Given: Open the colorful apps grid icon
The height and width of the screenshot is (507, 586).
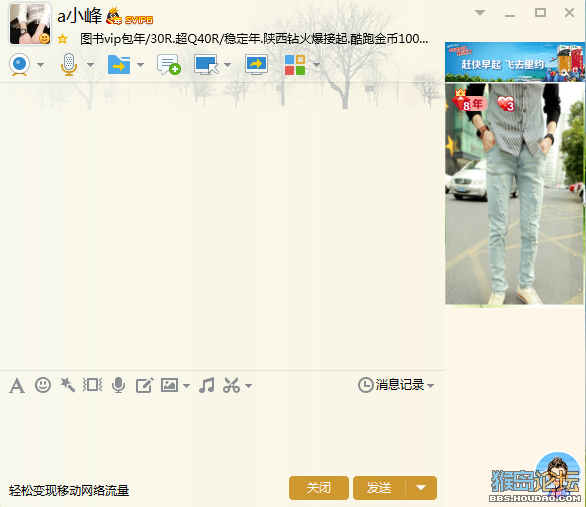Looking at the screenshot, I should tap(295, 65).
